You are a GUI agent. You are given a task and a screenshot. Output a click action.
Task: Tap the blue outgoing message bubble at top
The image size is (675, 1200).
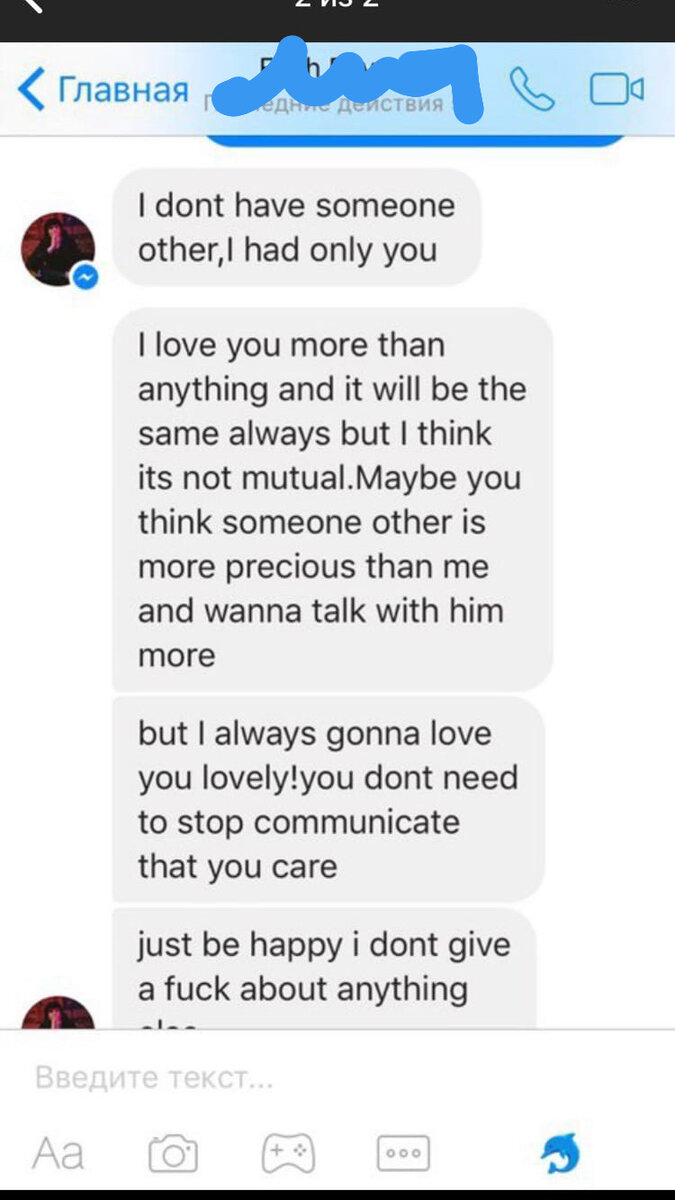point(415,141)
